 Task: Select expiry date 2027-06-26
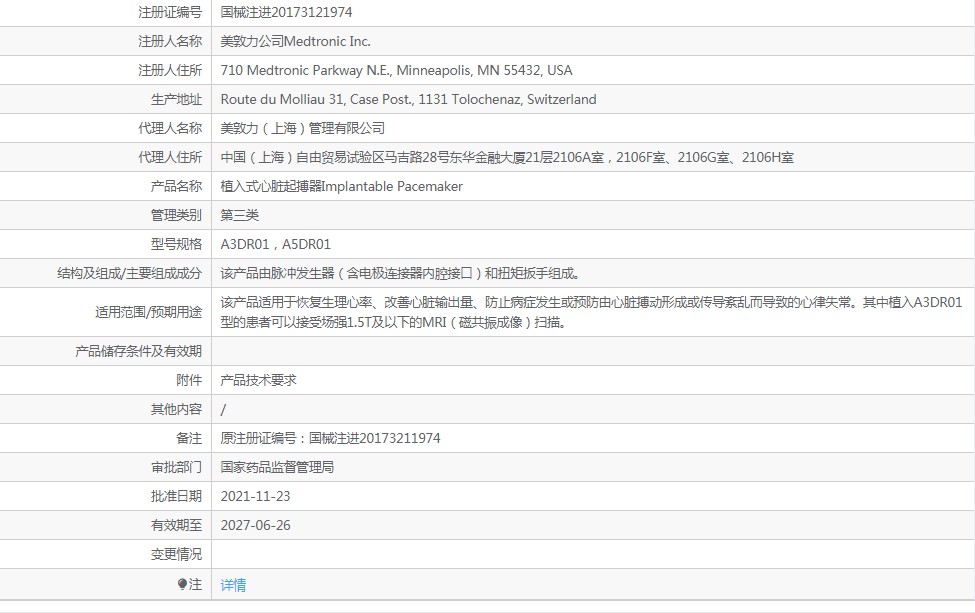256,525
